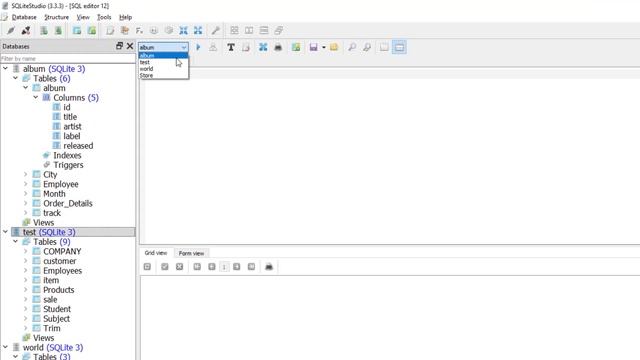Select the track table in tree
640x360 pixels.
tap(52, 213)
